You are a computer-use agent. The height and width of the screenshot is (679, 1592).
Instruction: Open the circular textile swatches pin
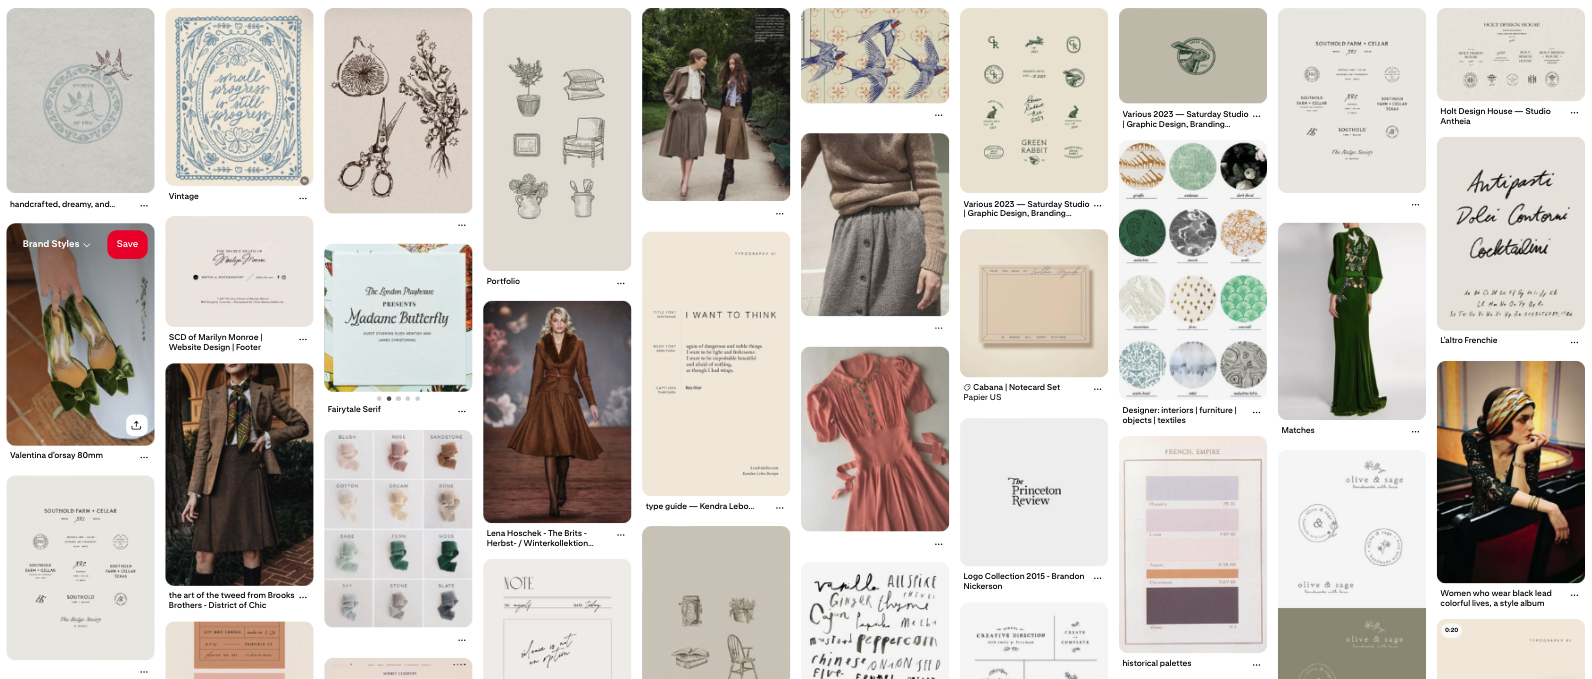tap(1192, 270)
